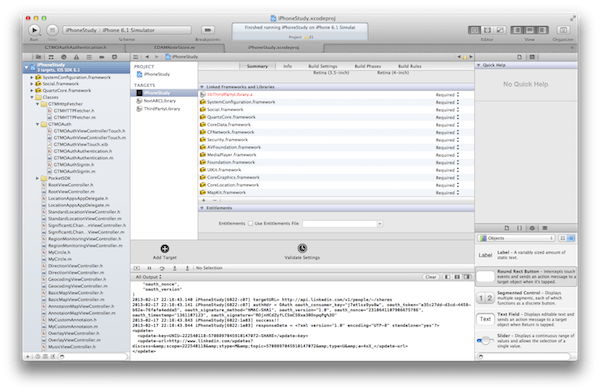Expand QuartzCore.framework in navigator
The height and width of the screenshot is (392, 600).
[32, 91]
